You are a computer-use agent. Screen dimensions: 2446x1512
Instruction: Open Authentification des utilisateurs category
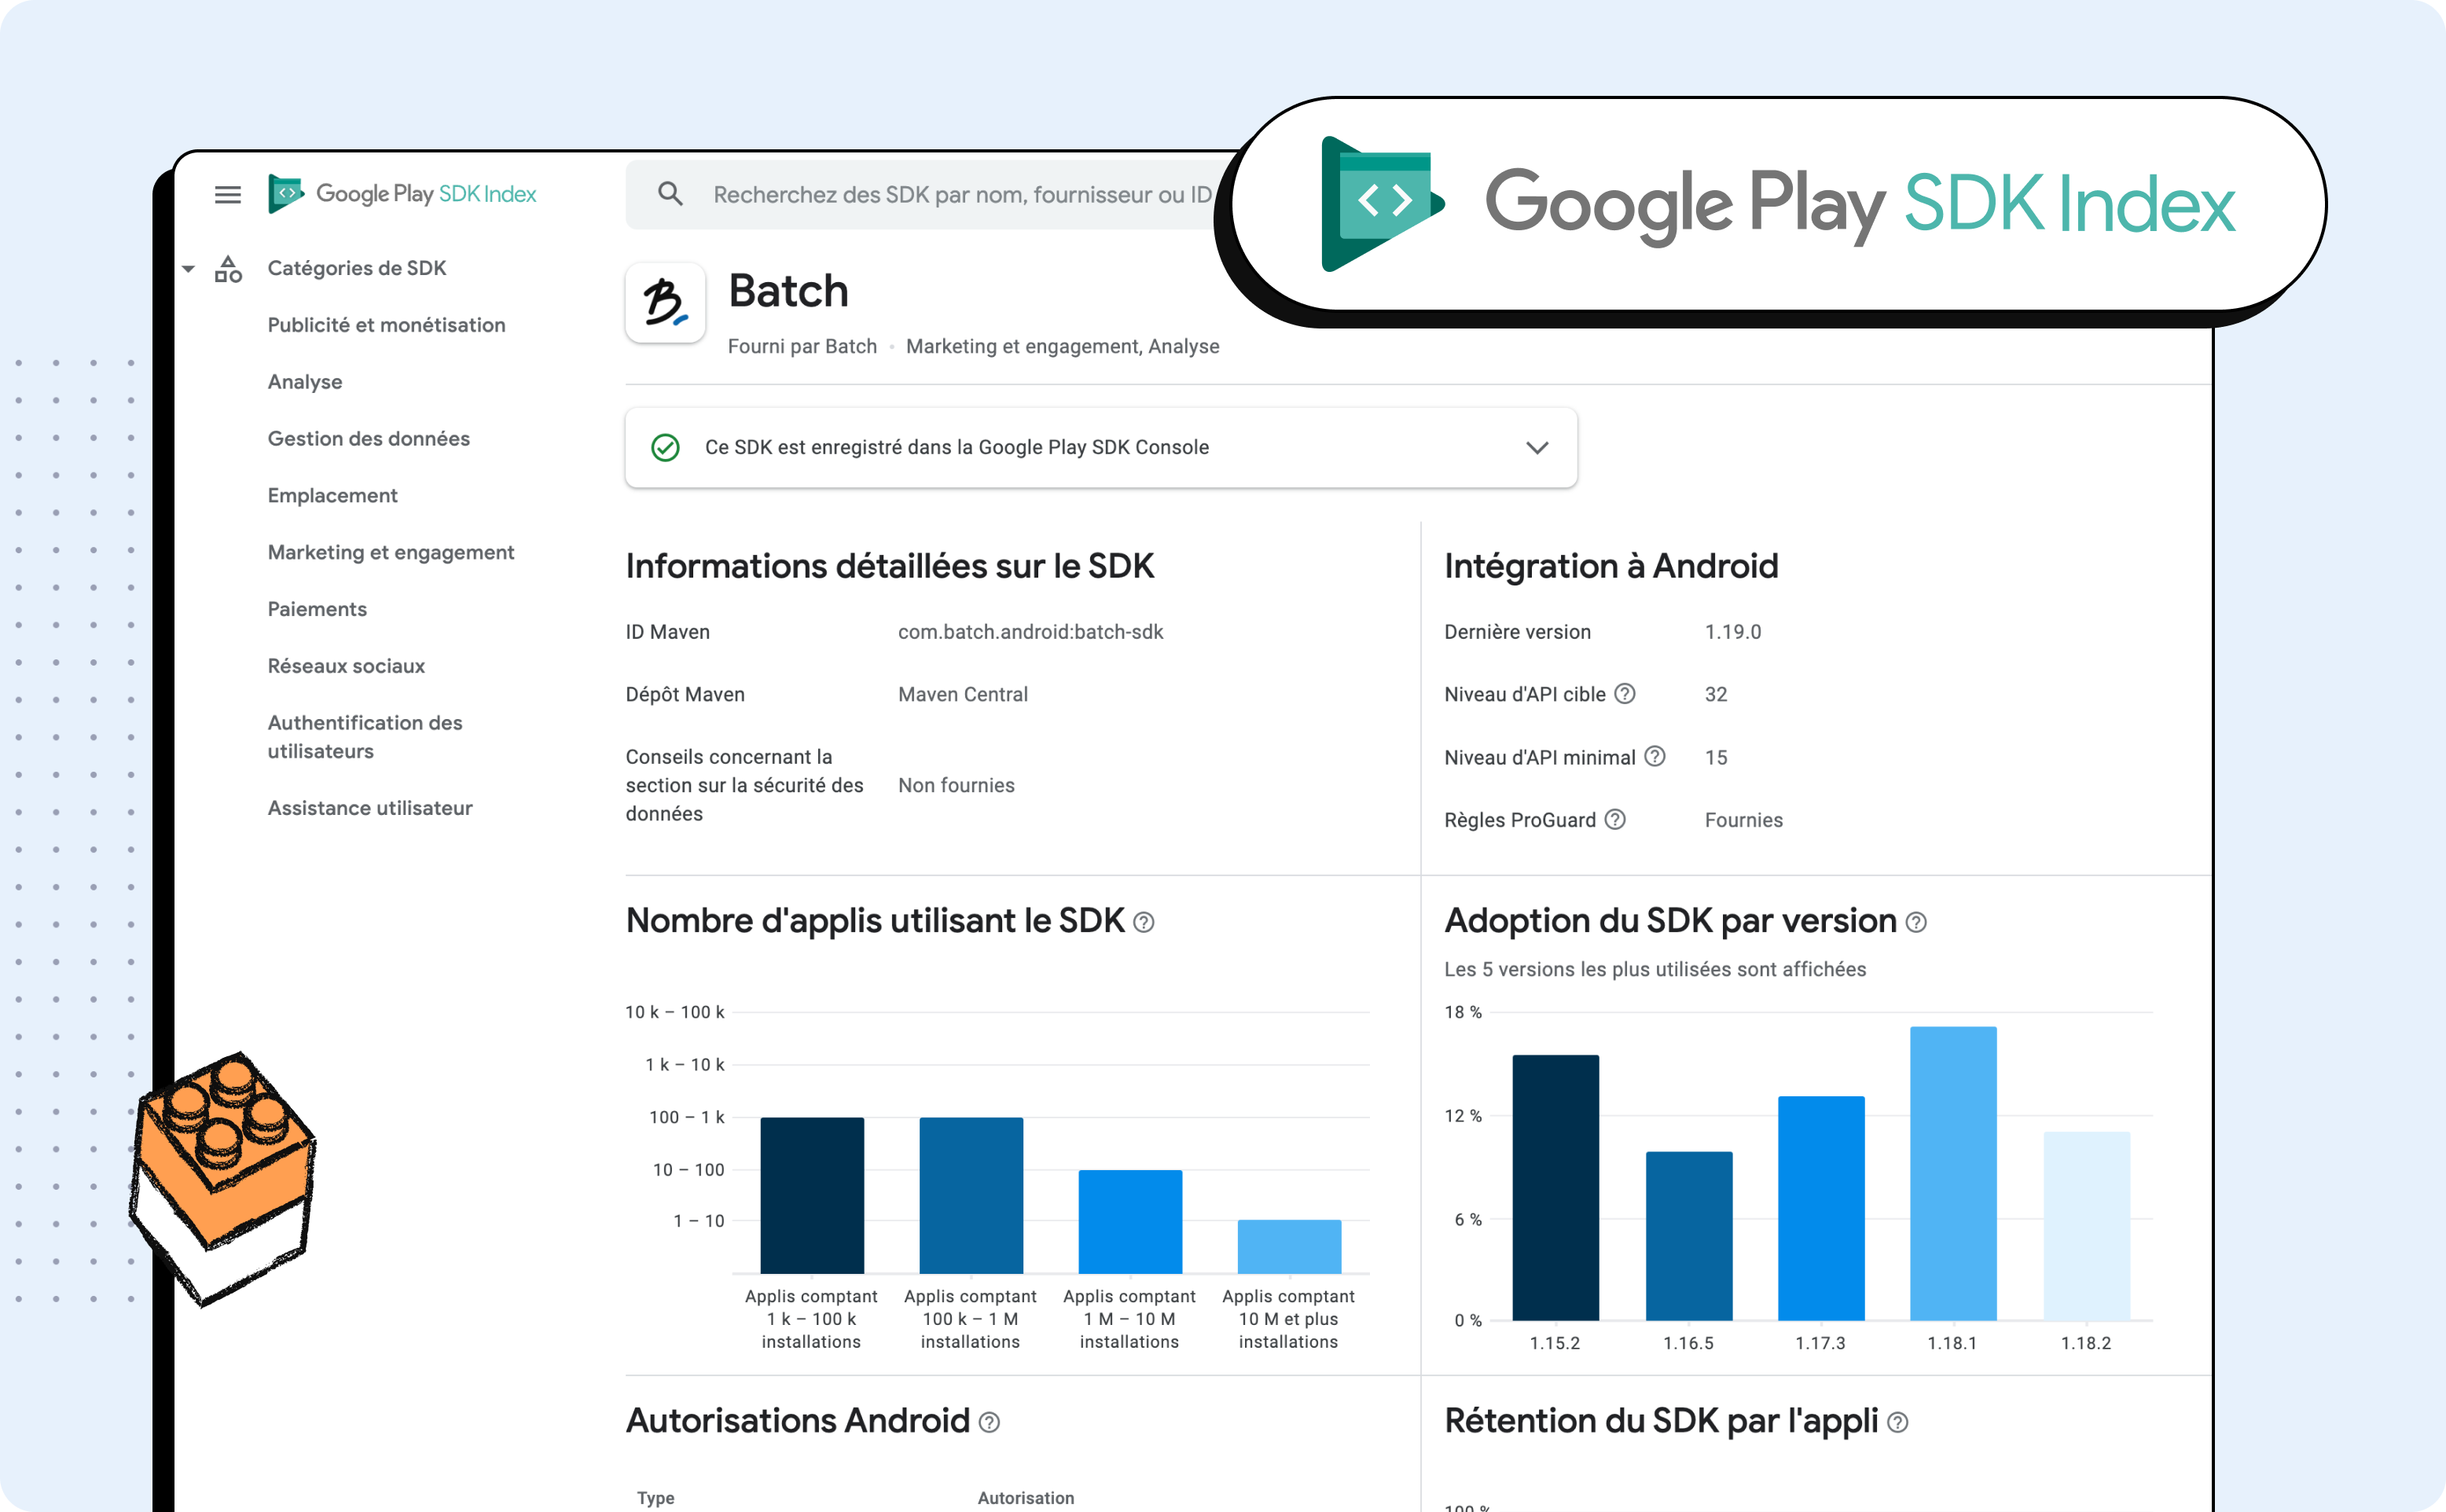pyautogui.click(x=365, y=736)
